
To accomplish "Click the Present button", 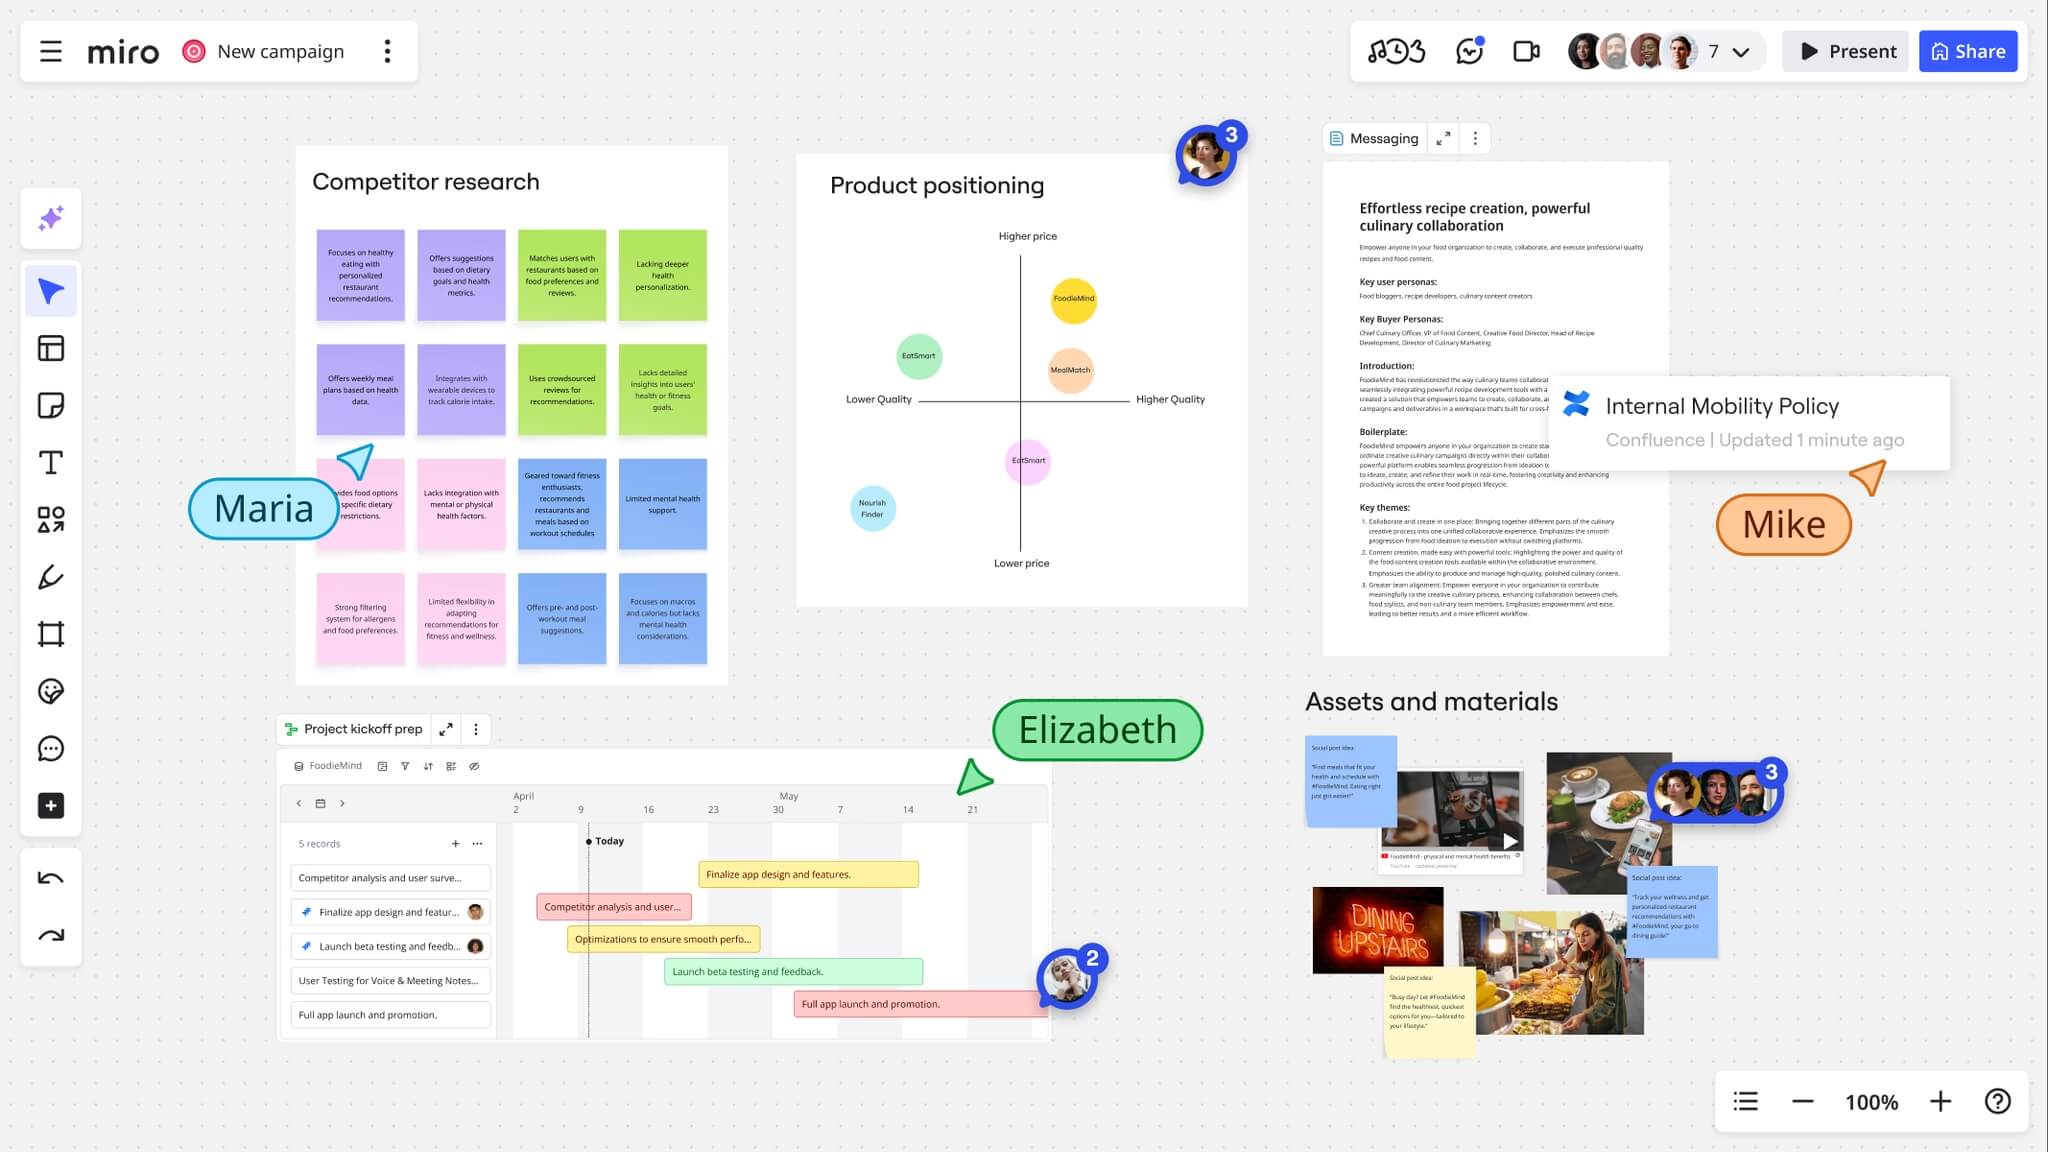I will (1845, 51).
